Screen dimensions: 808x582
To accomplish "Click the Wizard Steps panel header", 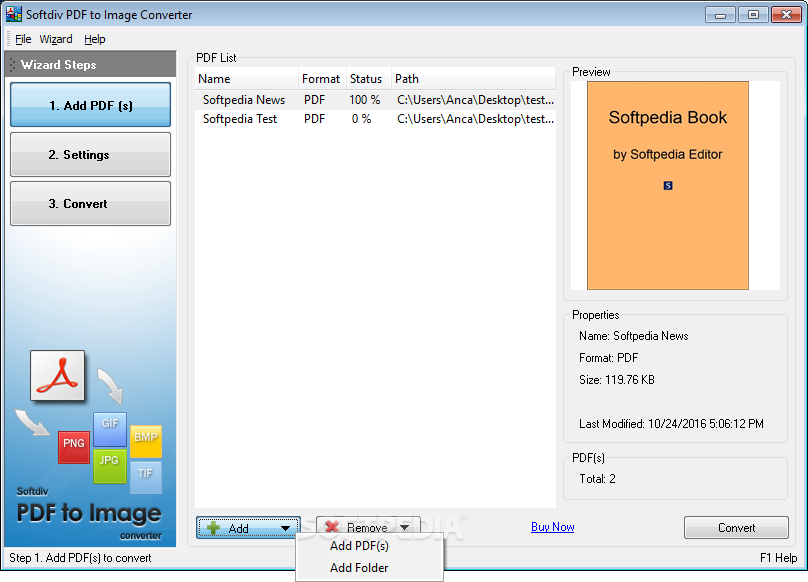I will click(90, 64).
